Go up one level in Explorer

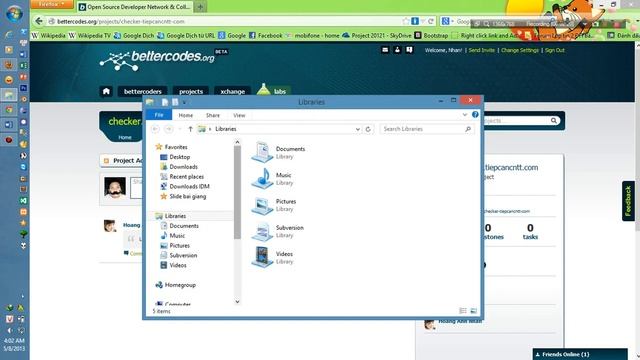coord(190,129)
